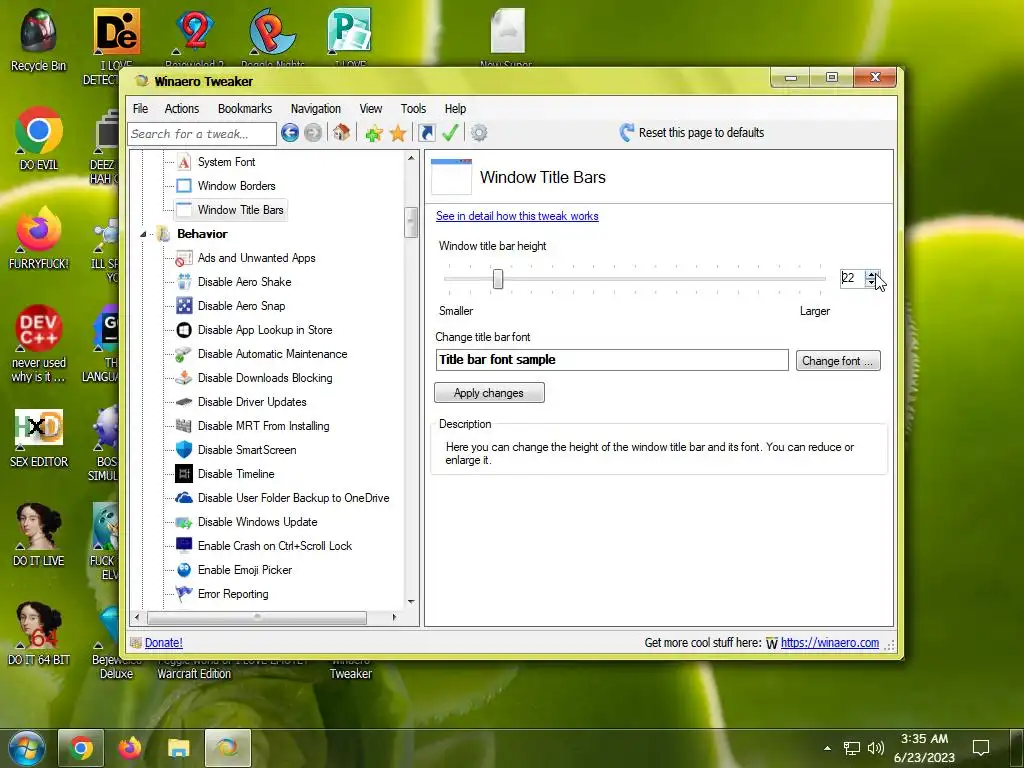Open Enable Emoji Picker tweak
The image size is (1024, 768).
coord(245,570)
